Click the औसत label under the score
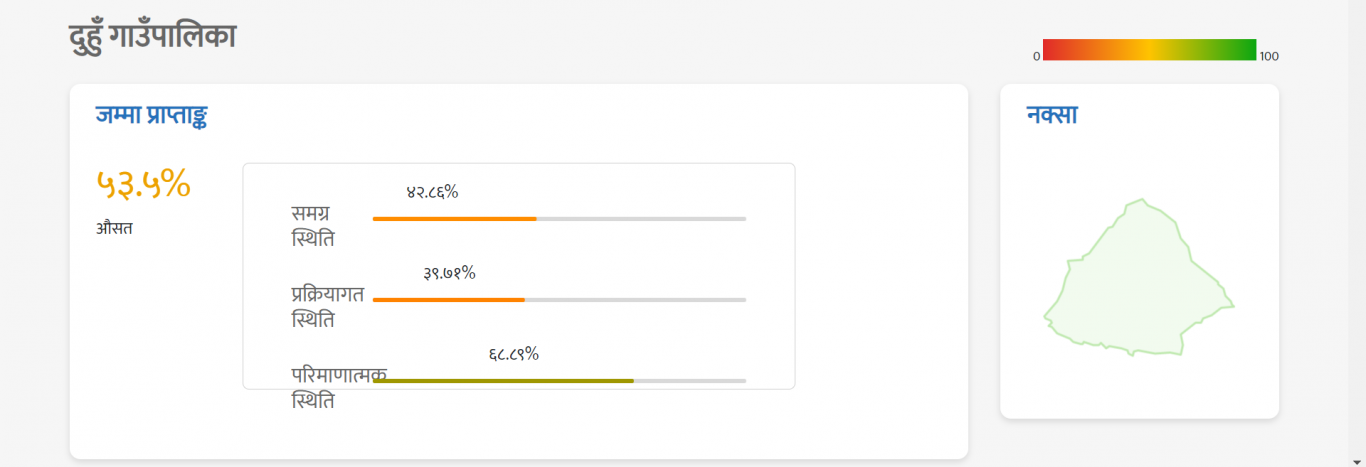The height and width of the screenshot is (467, 1366). point(115,228)
